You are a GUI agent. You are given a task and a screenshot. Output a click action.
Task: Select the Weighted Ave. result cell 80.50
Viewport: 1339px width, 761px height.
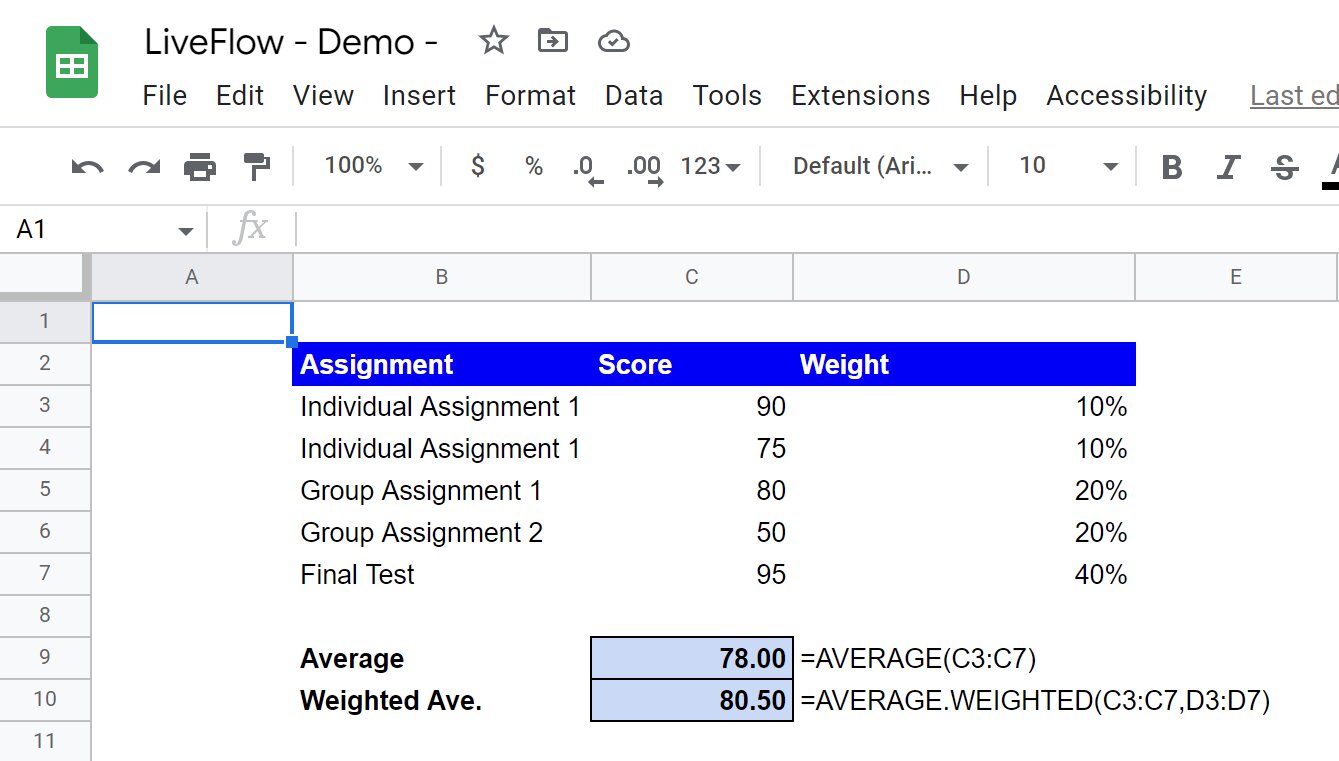tap(692, 700)
